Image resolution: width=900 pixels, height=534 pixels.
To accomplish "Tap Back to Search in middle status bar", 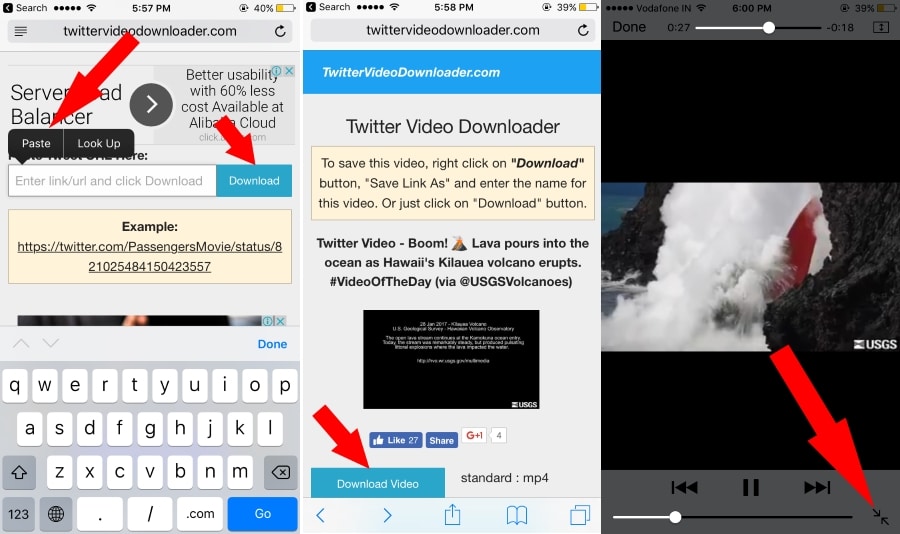I will pos(328,7).
